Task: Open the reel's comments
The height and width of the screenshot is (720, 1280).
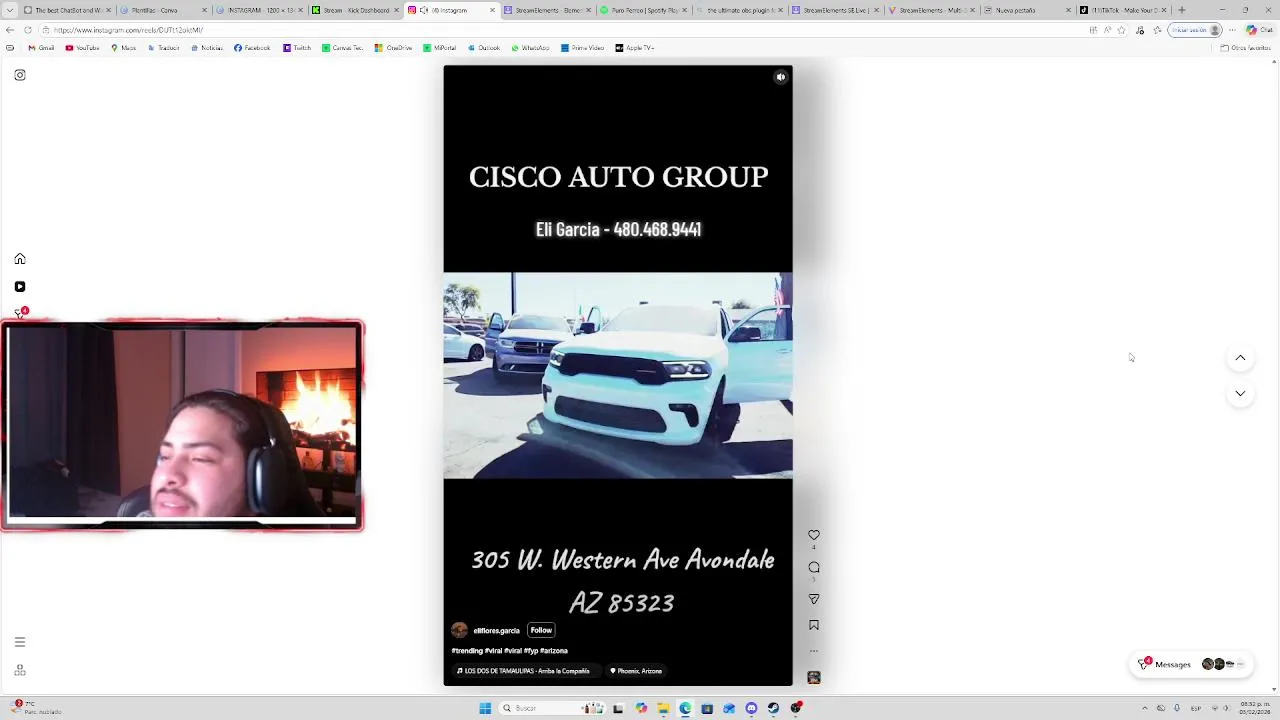Action: pos(814,567)
